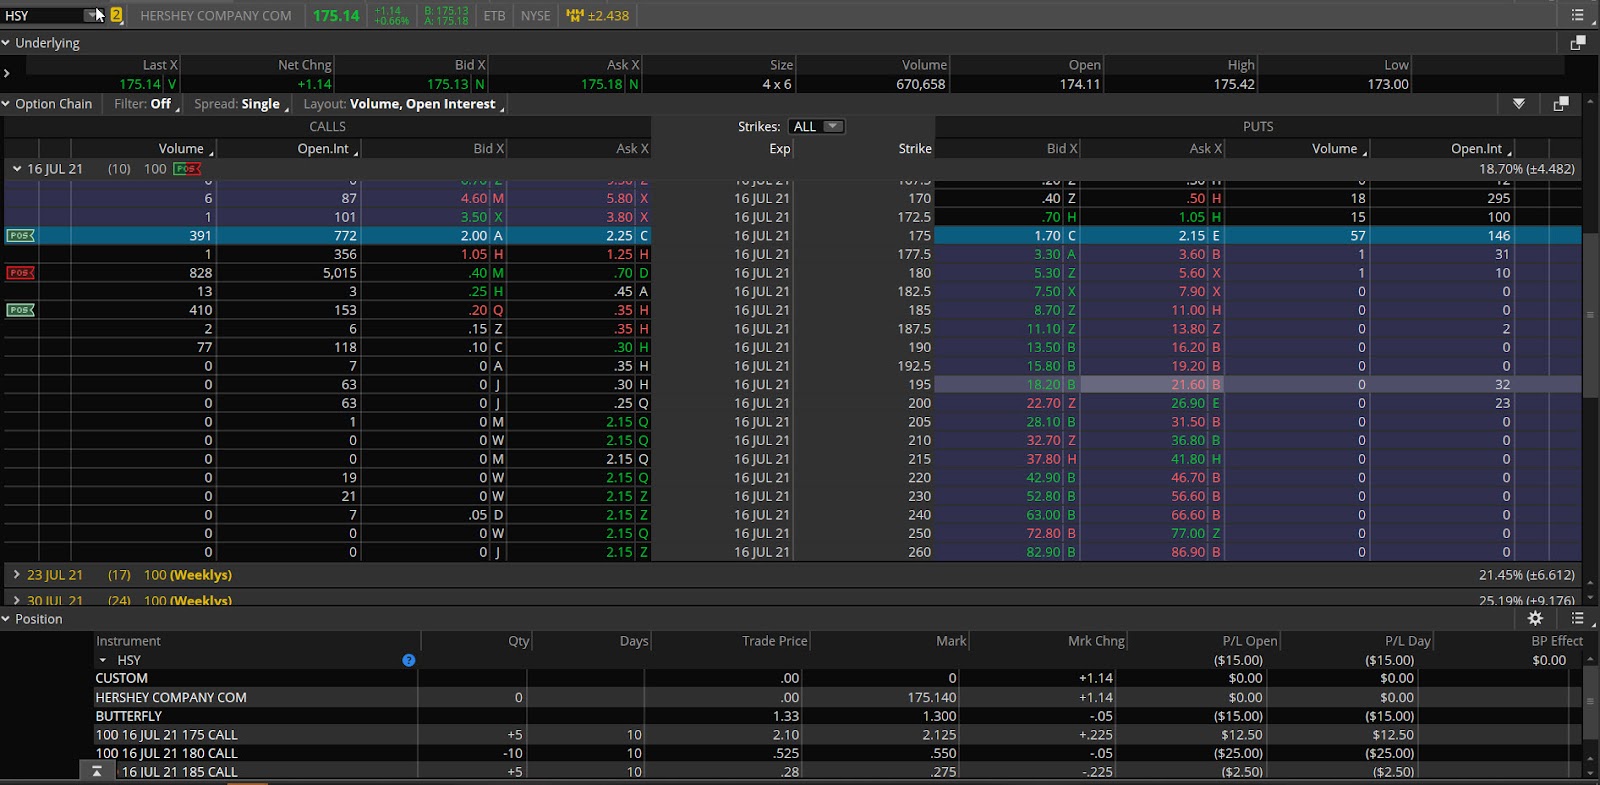Open the Strikes ALL dropdown
This screenshot has height=785, width=1600.
point(818,127)
